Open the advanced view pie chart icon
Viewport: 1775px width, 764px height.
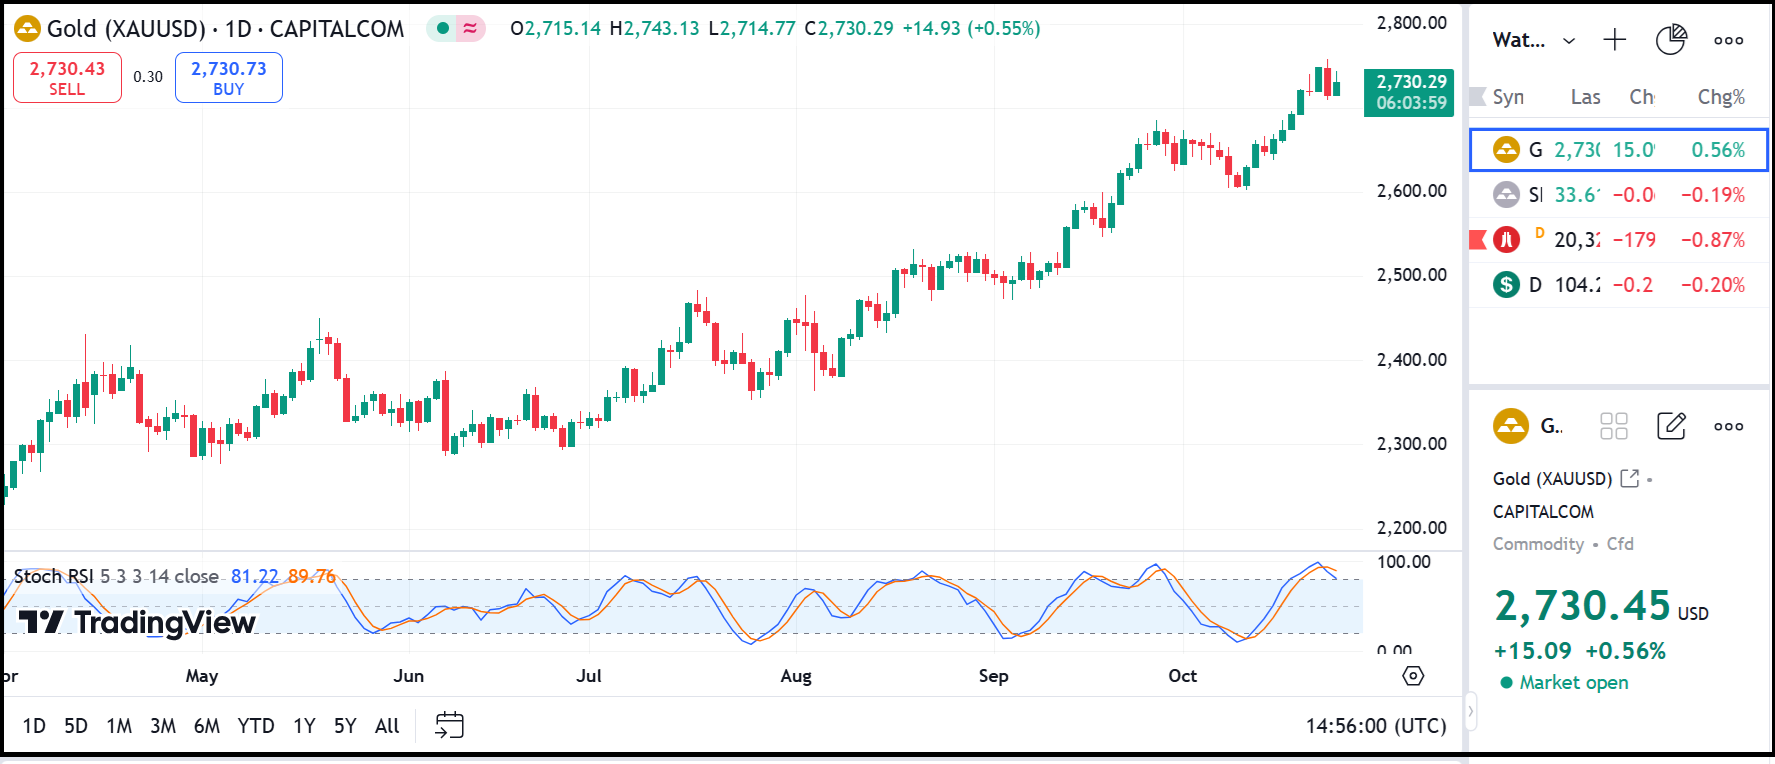1671,40
